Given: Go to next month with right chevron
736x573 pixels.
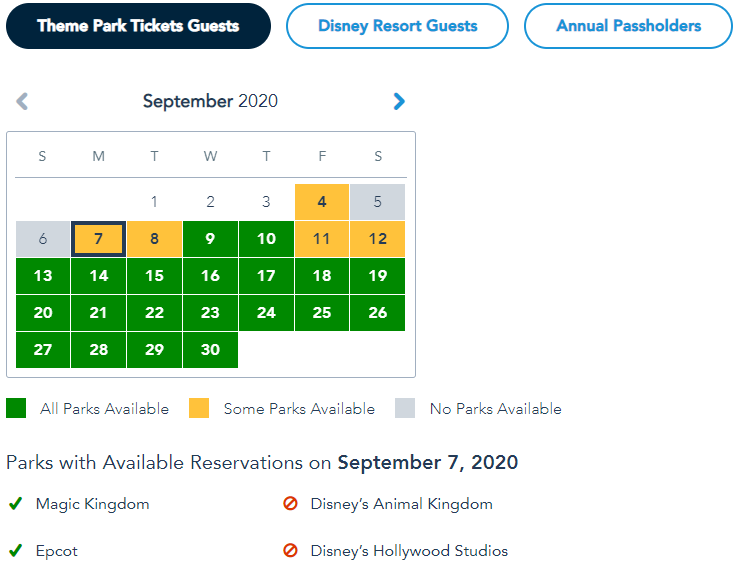Looking at the screenshot, I should pyautogui.click(x=399, y=101).
